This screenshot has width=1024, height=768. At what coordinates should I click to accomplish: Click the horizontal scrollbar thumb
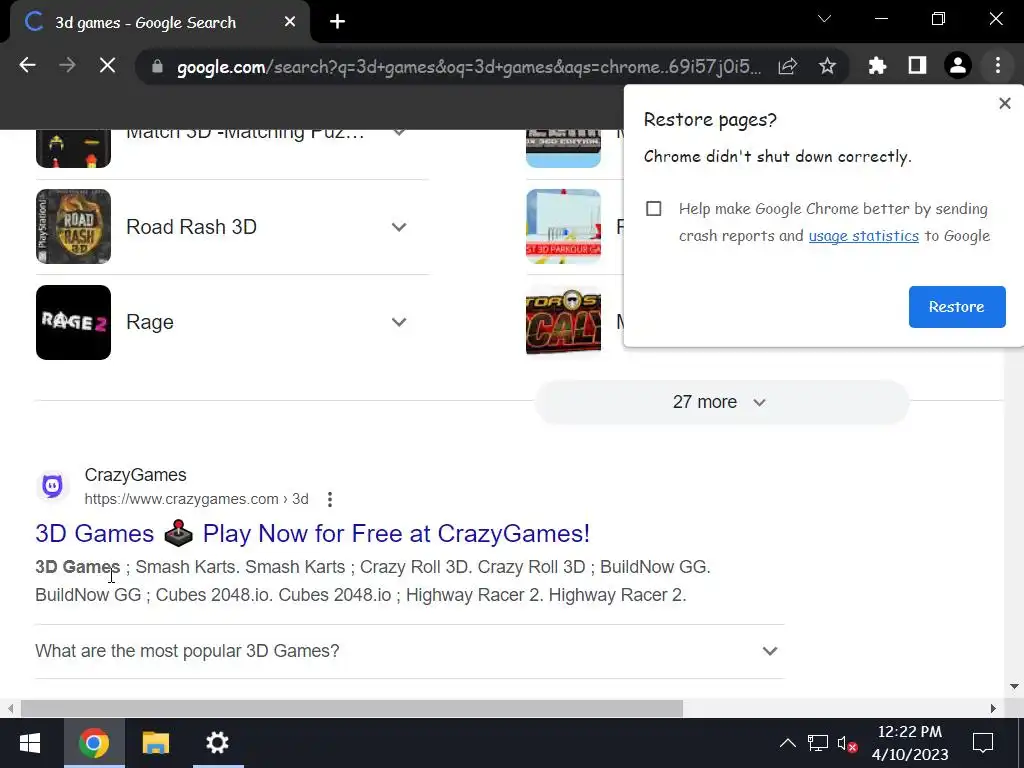click(x=351, y=708)
